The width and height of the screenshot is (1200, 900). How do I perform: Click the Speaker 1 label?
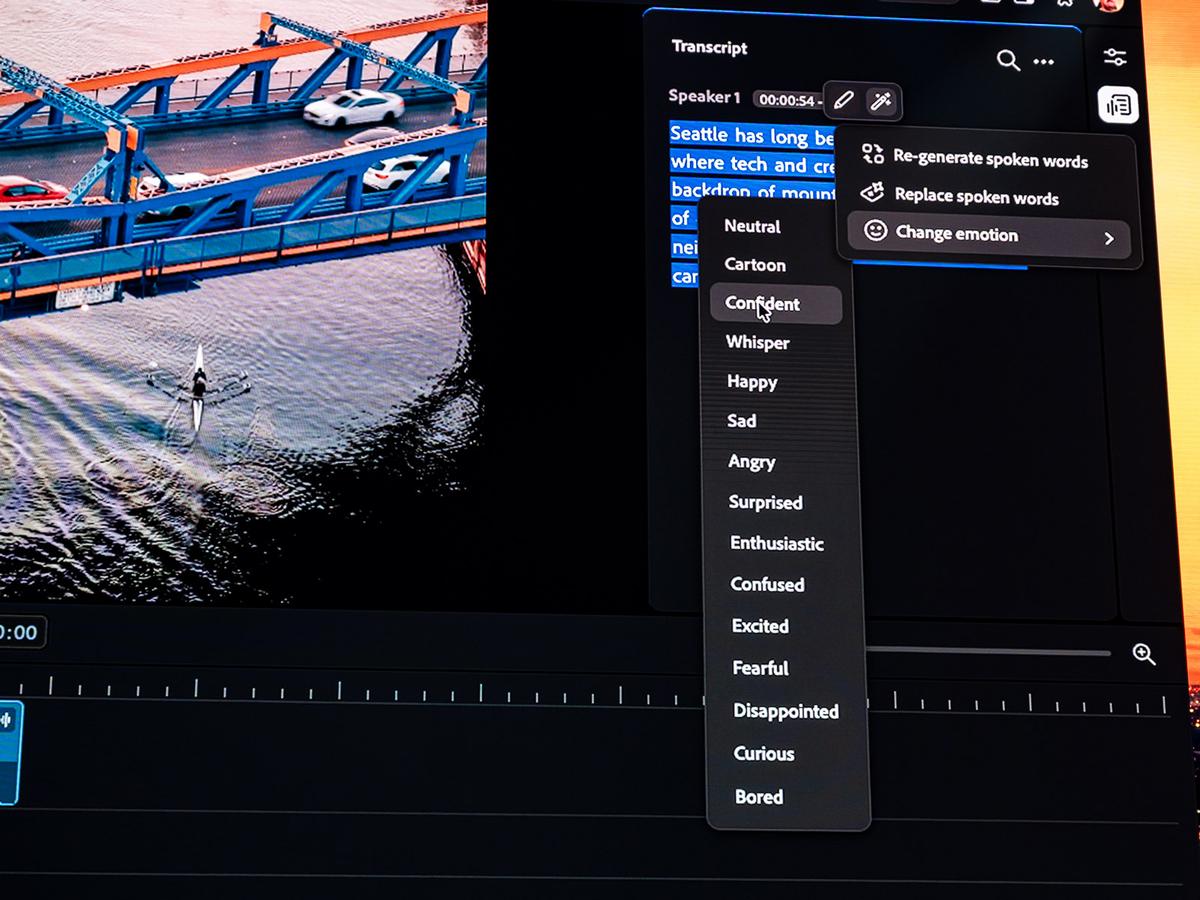704,97
